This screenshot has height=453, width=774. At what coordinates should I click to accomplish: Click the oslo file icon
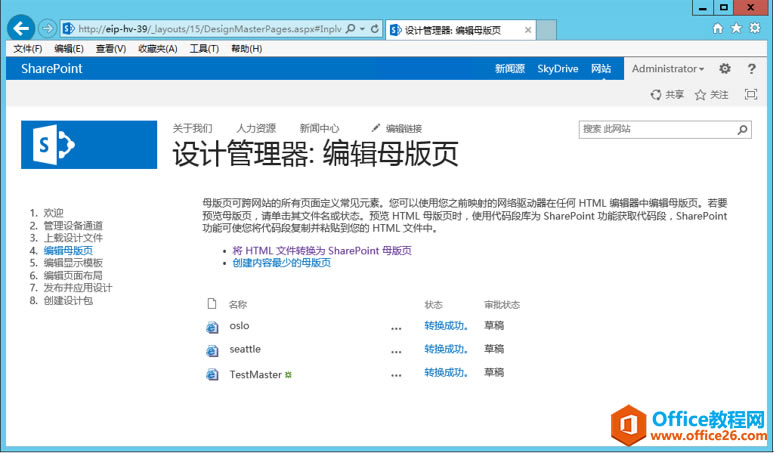point(212,327)
